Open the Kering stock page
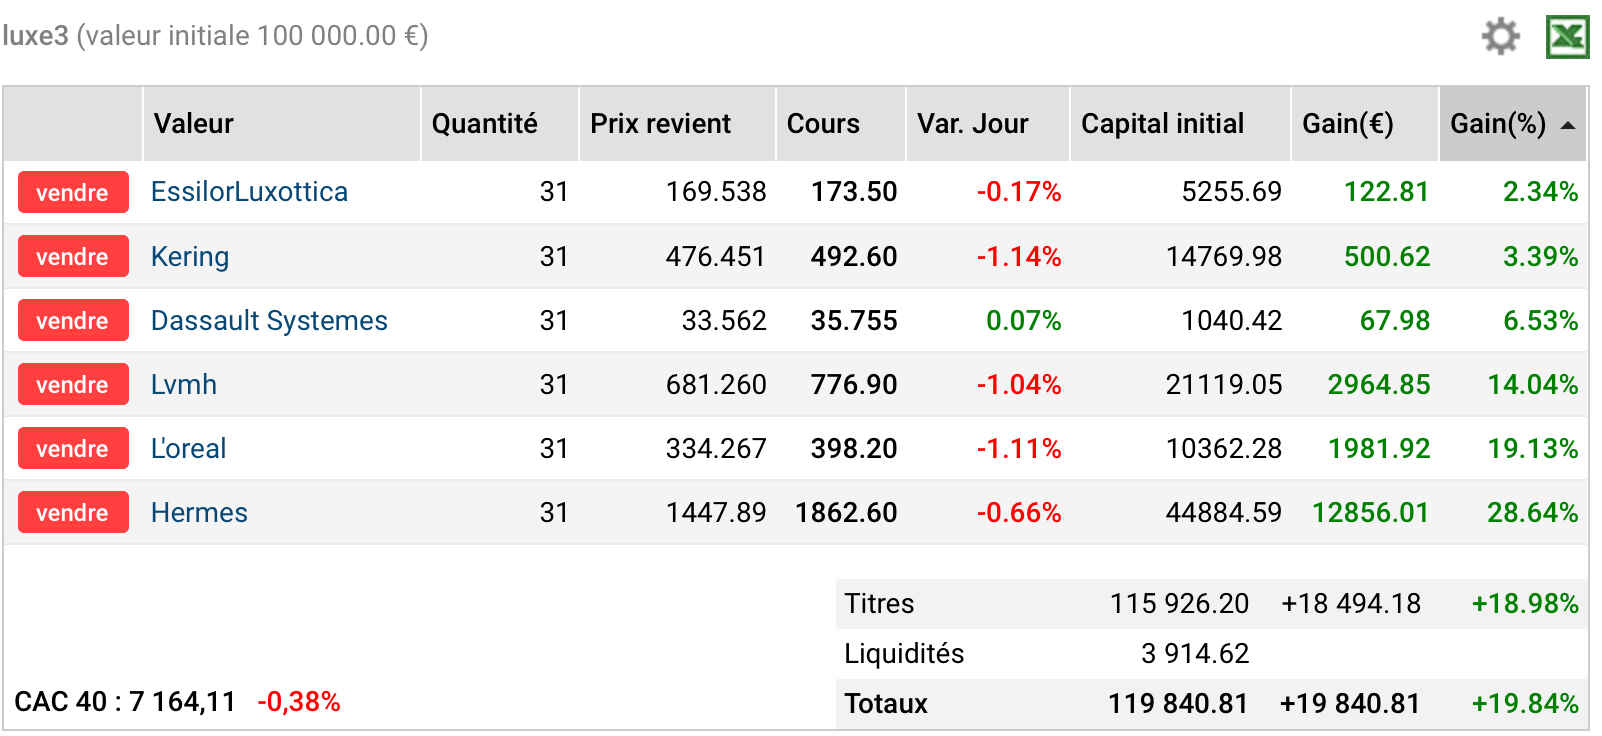The width and height of the screenshot is (1602, 736). [190, 257]
